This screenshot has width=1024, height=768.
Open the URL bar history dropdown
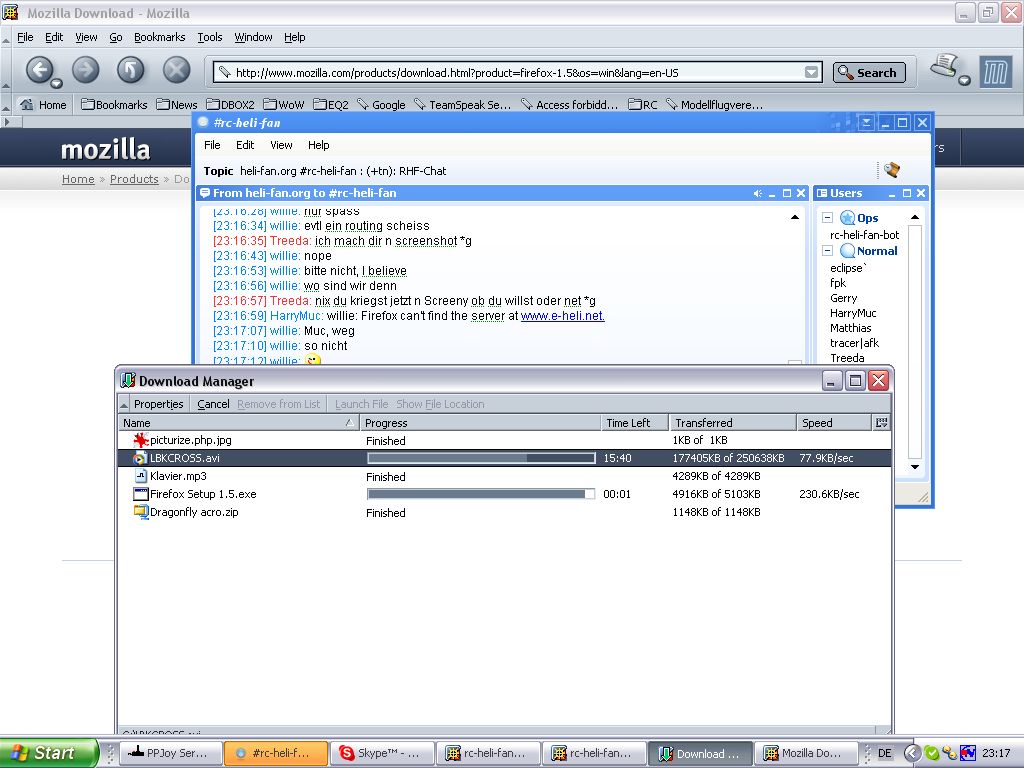pyautogui.click(x=811, y=72)
